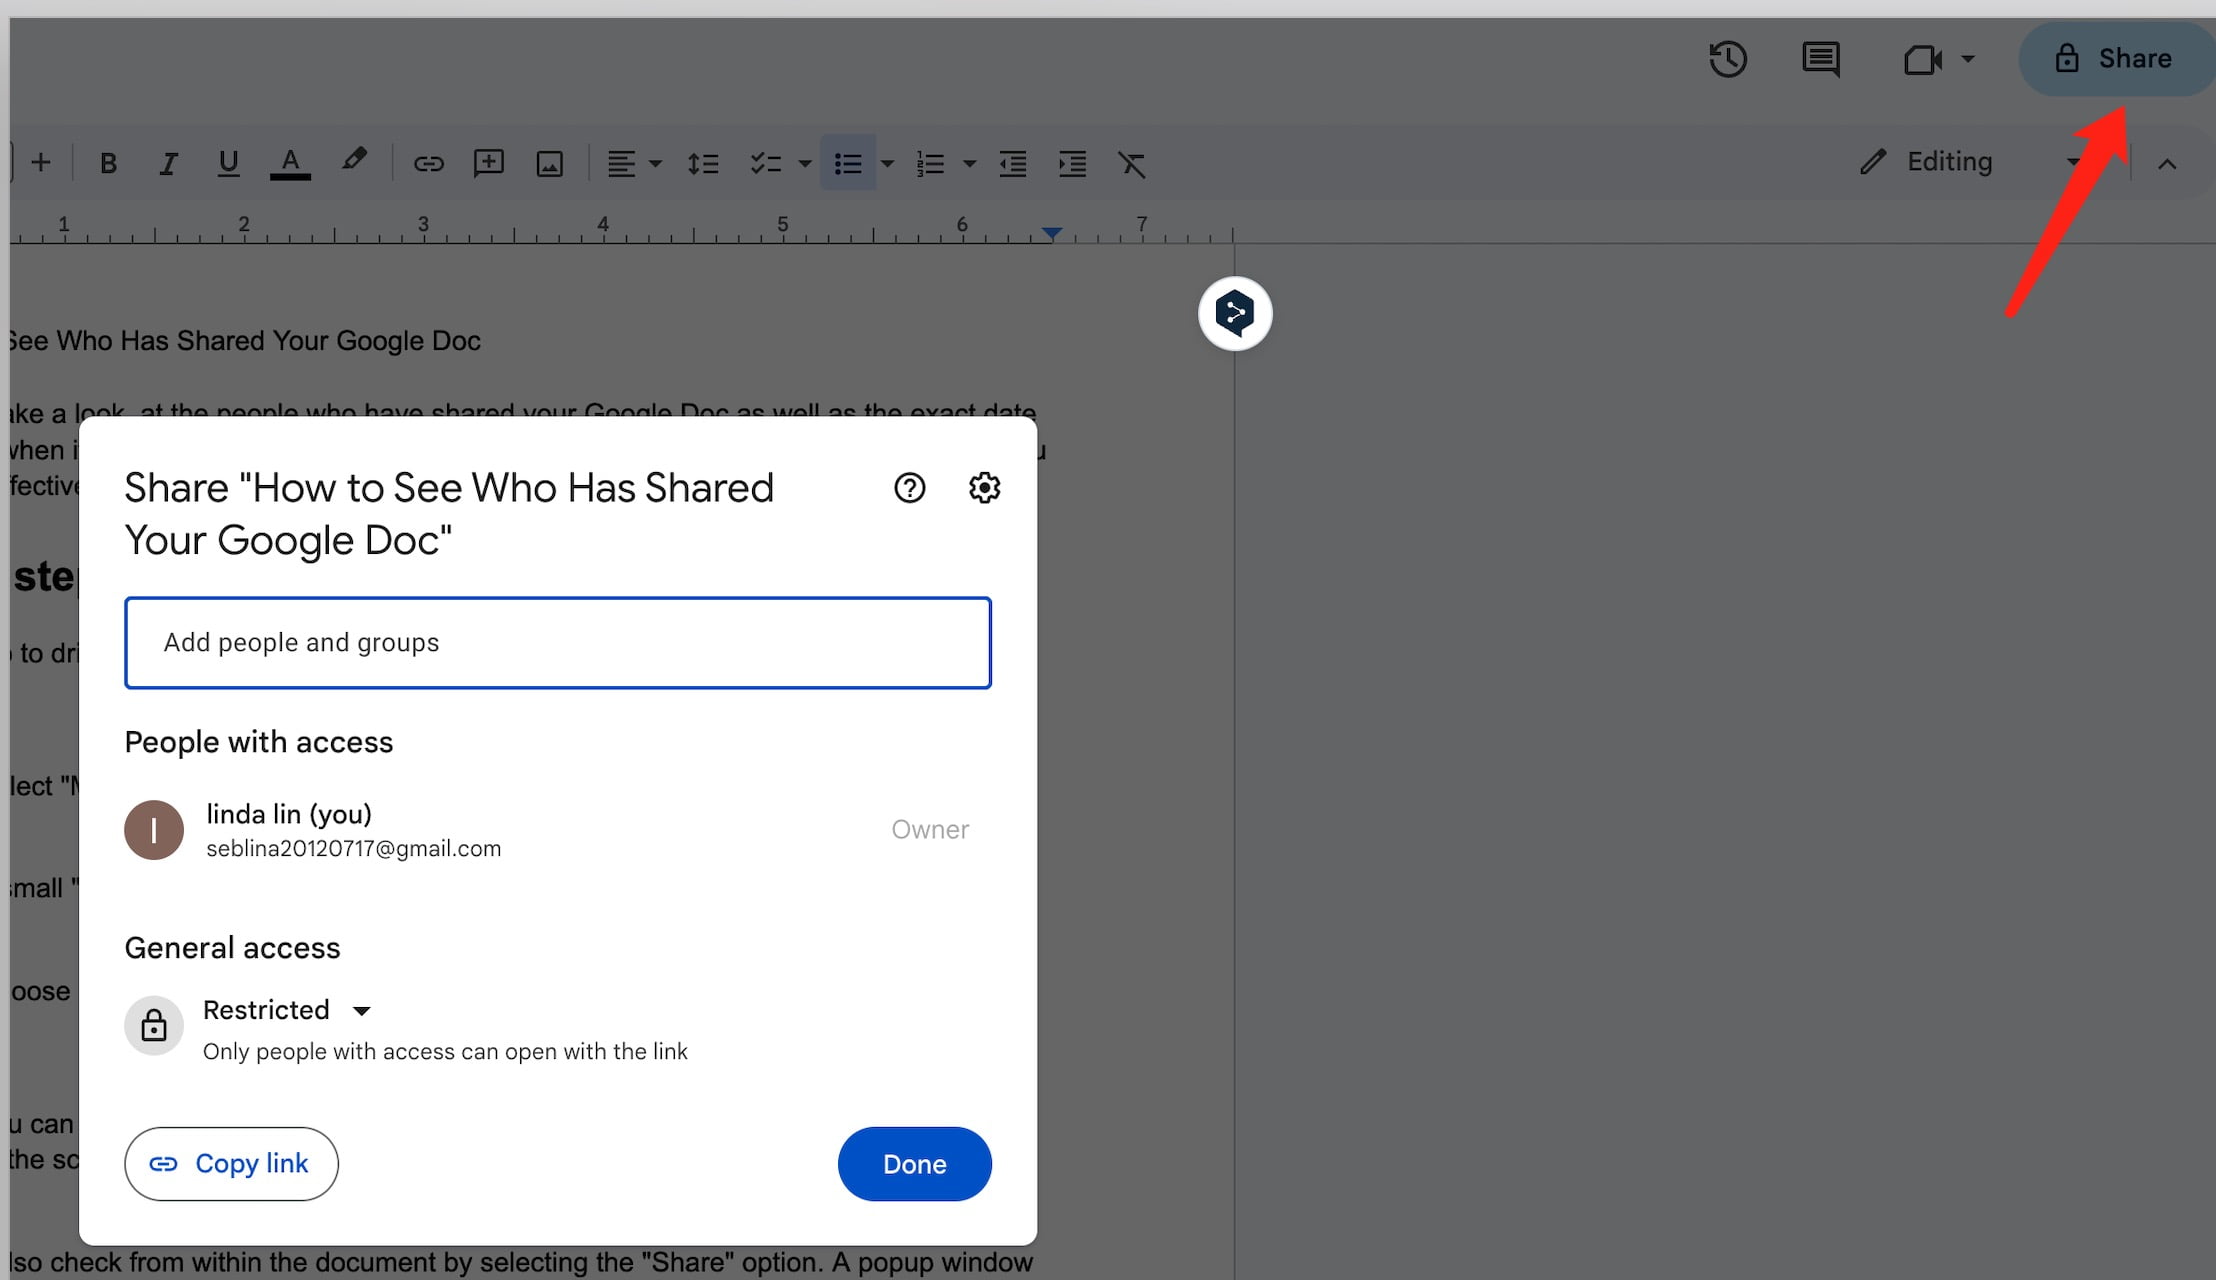
Task: Click the Owner role label
Action: (930, 830)
